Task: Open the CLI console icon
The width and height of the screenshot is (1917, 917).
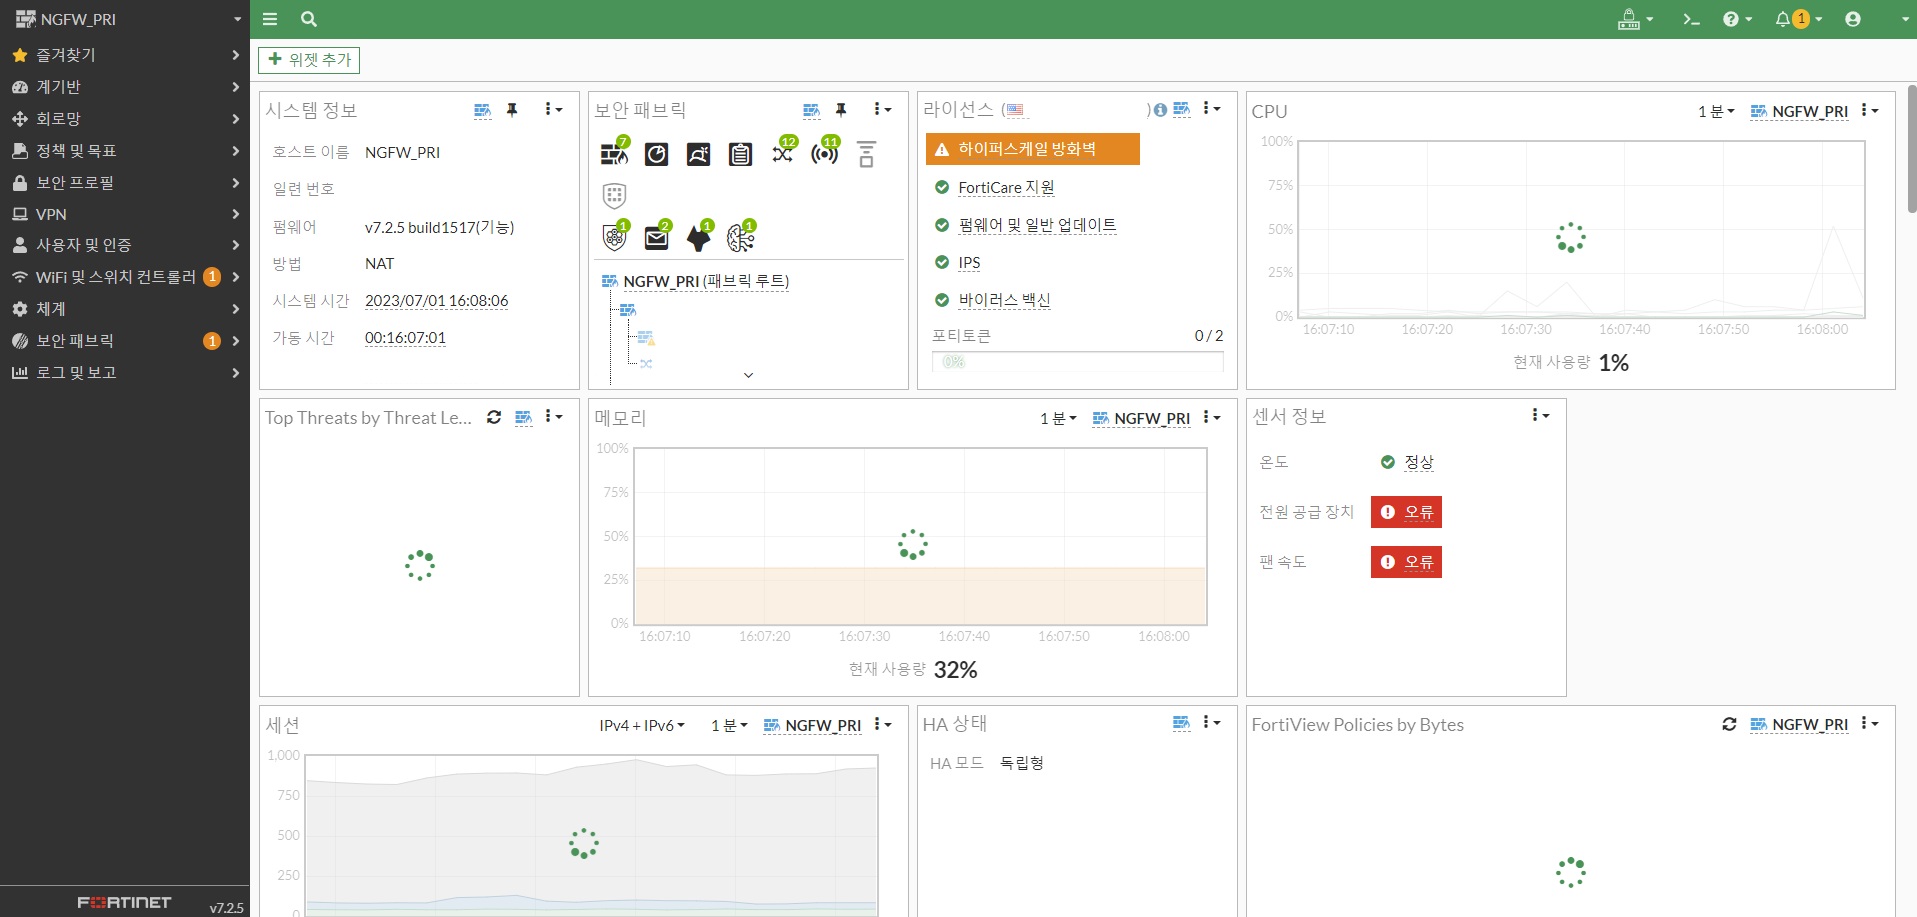Action: 1691,19
